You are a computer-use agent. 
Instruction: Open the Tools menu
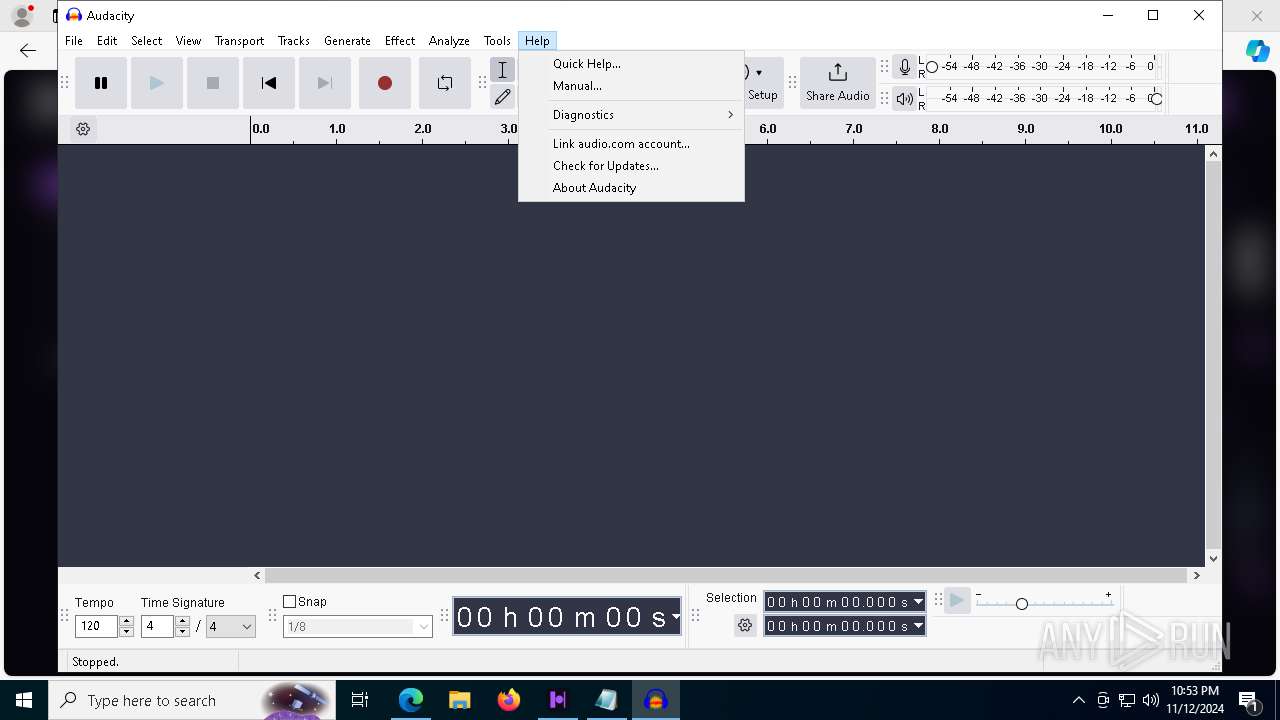pos(497,41)
